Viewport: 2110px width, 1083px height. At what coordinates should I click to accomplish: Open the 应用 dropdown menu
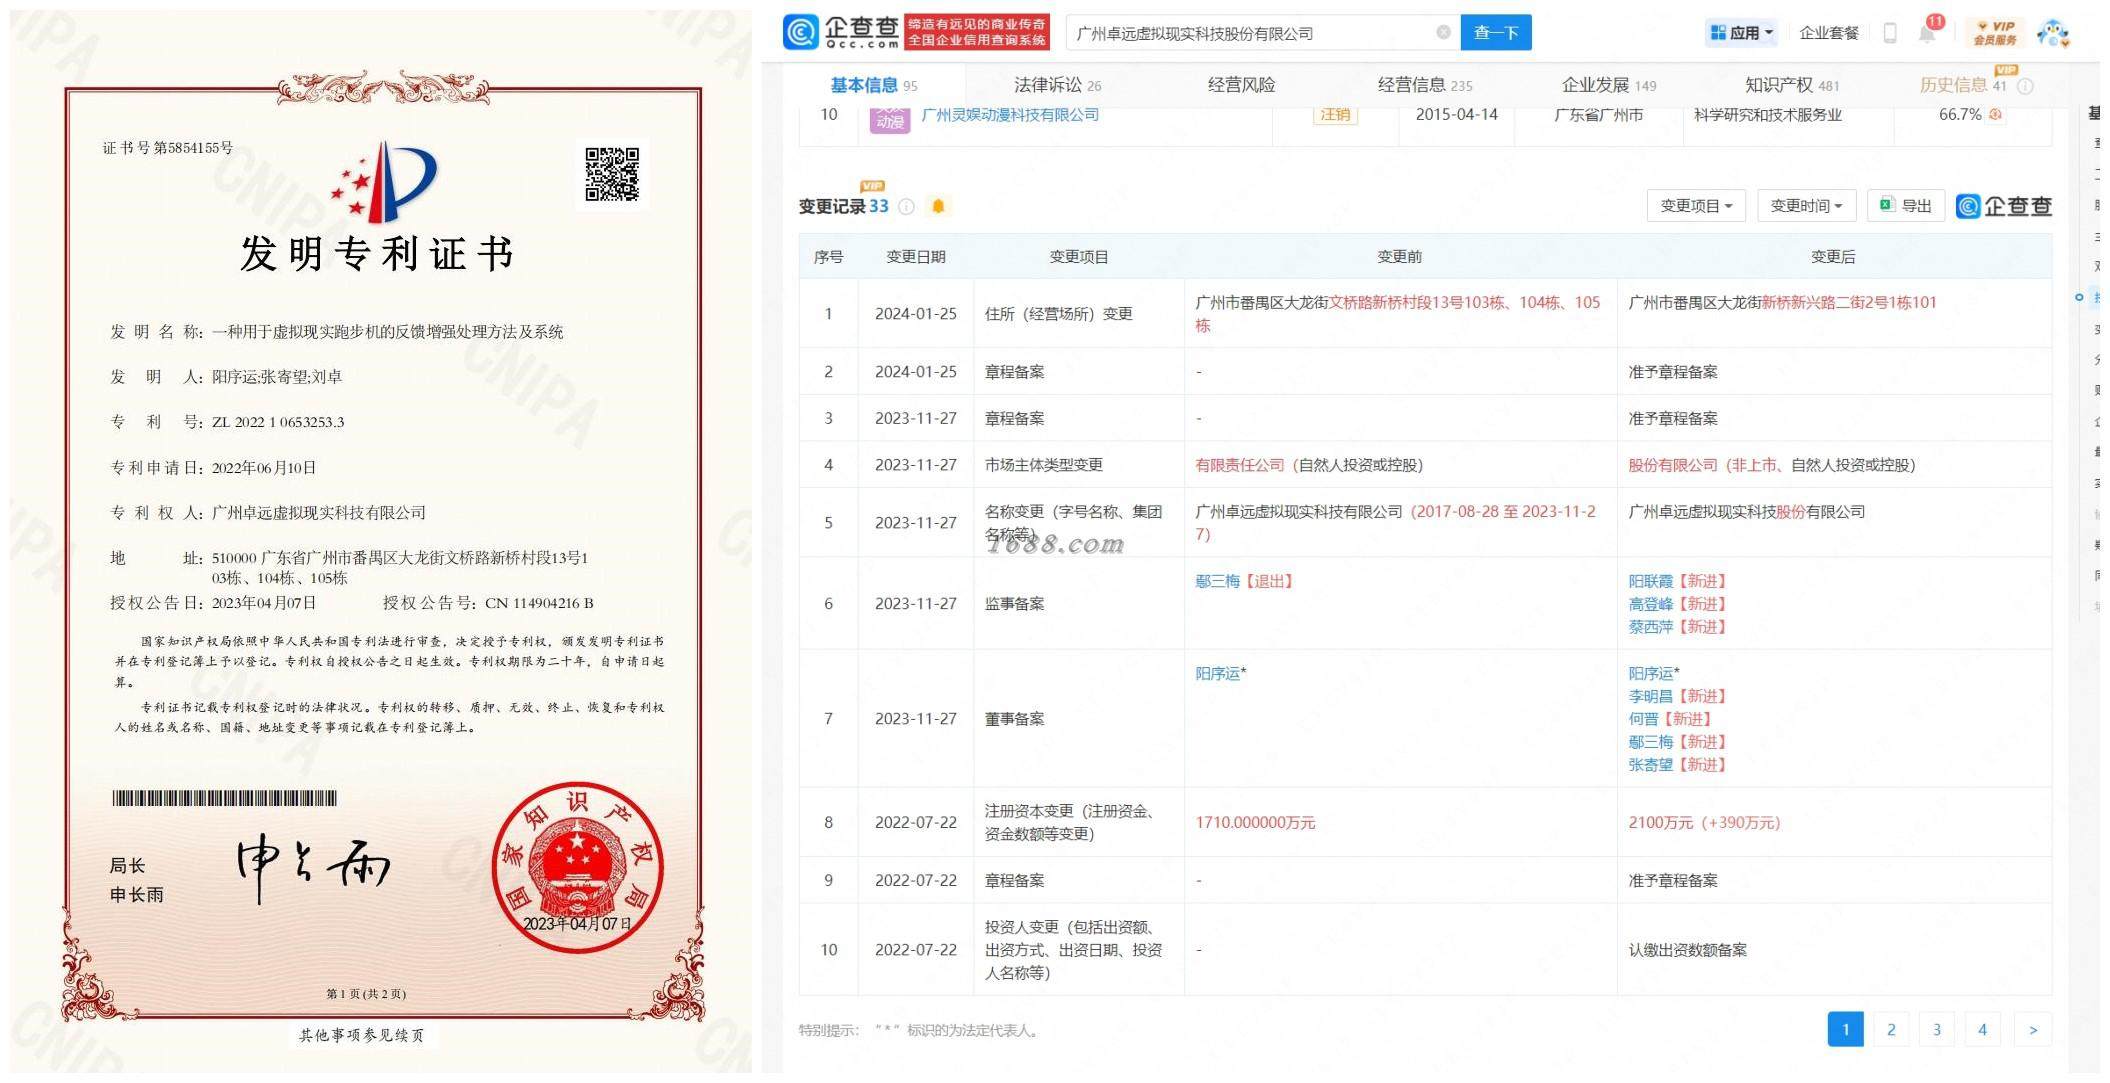1742,33
